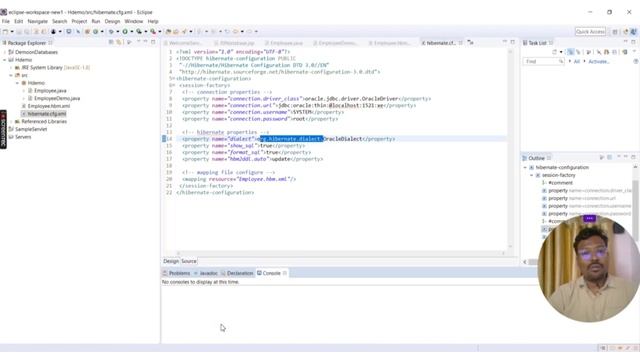640x360 pixels.
Task: Open the Problems view tab
Action: [x=176, y=273]
